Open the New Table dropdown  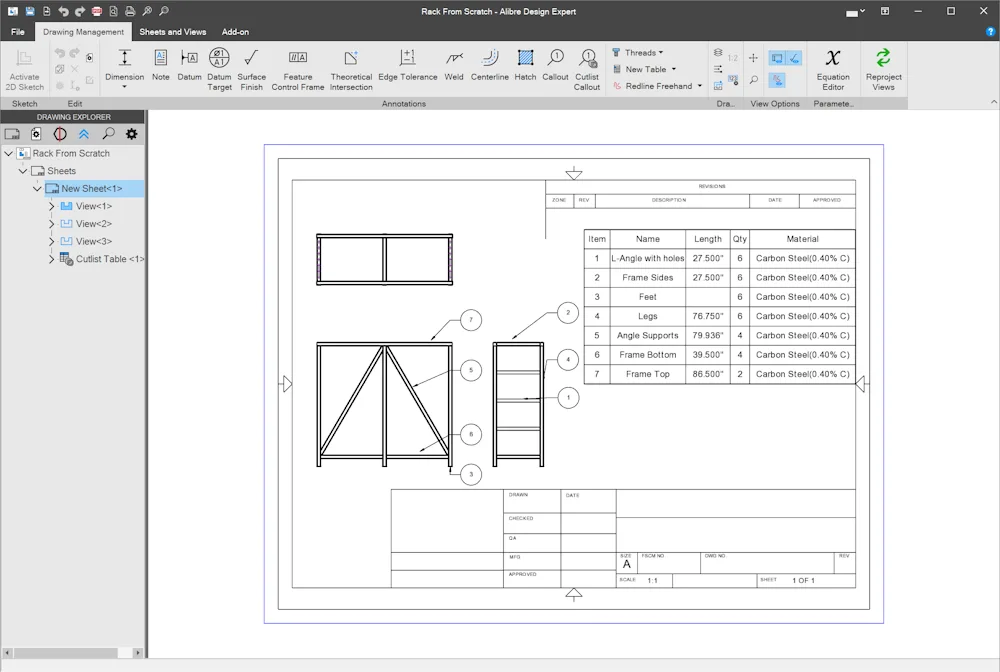tap(644, 69)
